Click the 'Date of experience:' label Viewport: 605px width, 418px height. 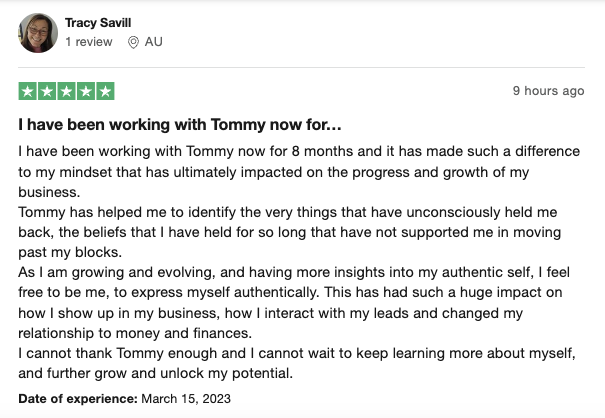pyautogui.click(x=78, y=398)
